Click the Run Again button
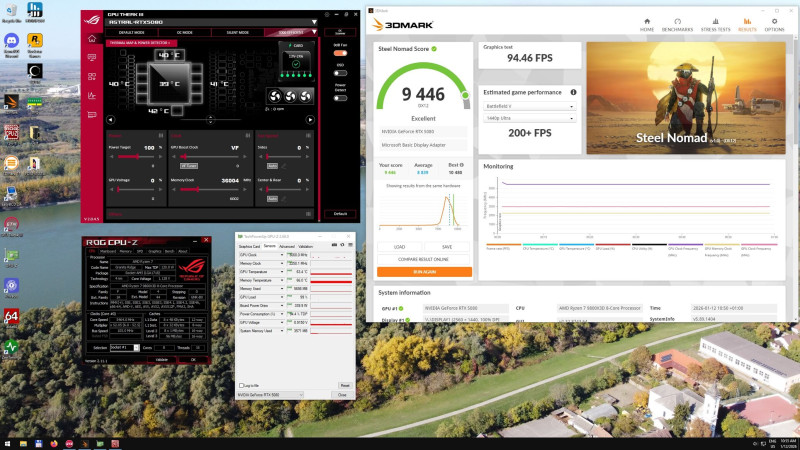The image size is (800, 450). pyautogui.click(x=424, y=272)
